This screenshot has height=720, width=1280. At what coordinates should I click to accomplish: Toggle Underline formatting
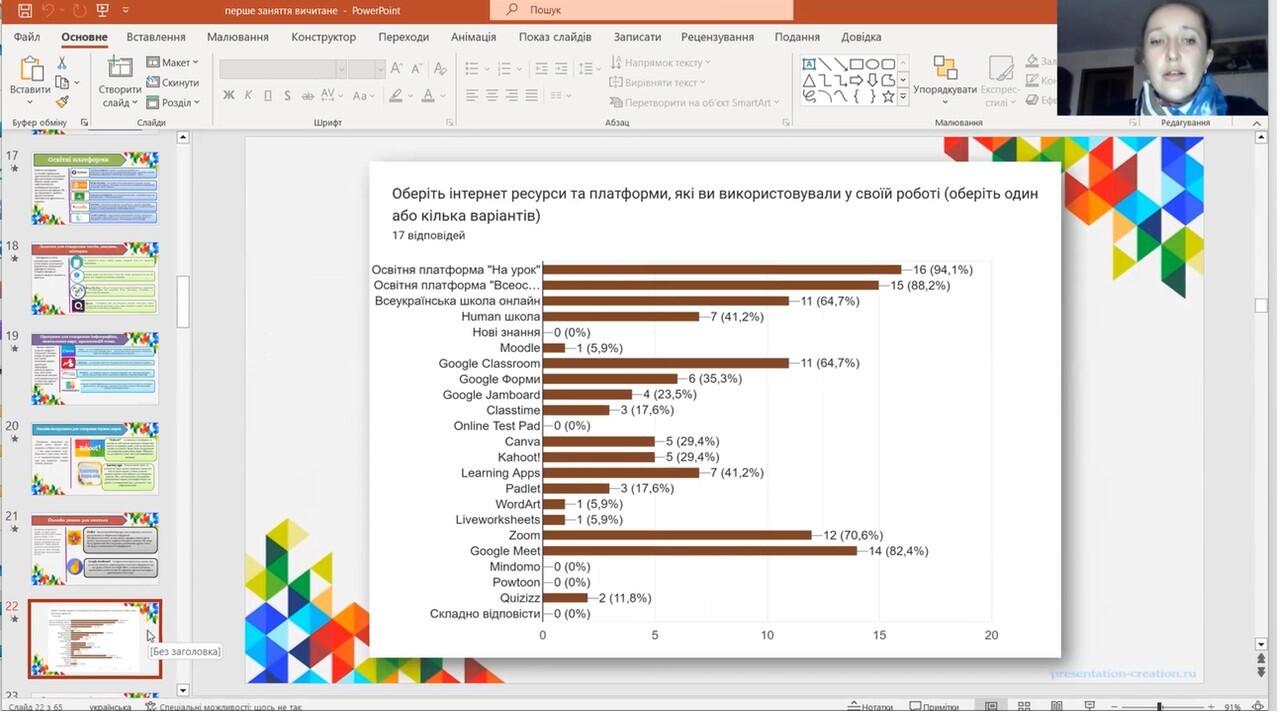[x=267, y=96]
